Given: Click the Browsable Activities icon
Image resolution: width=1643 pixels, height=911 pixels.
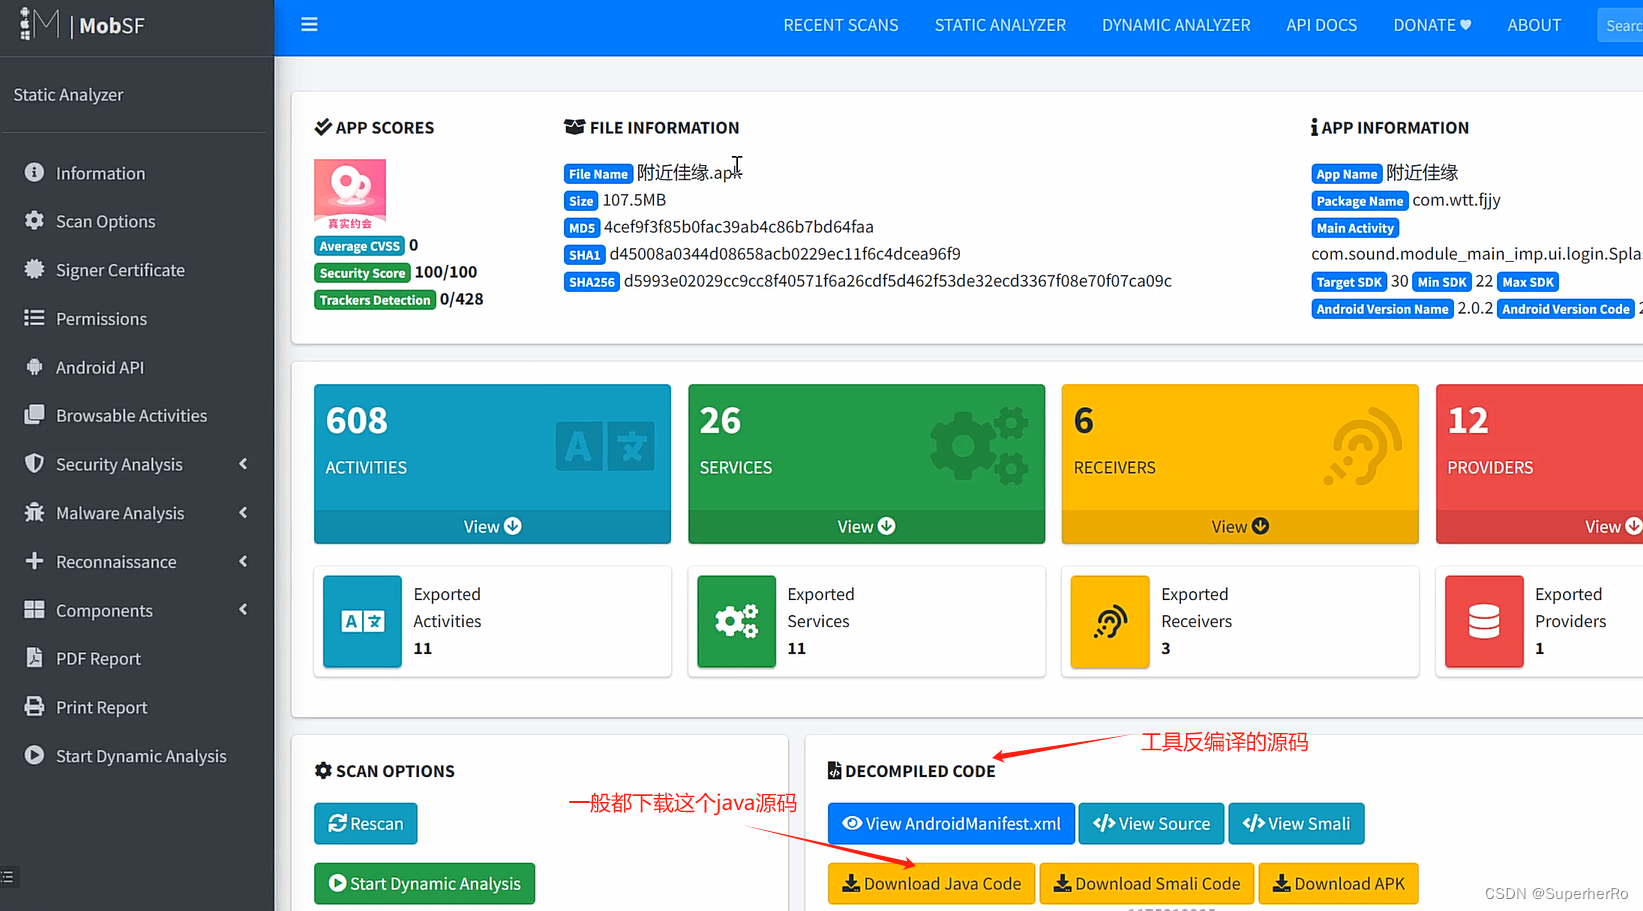Looking at the screenshot, I should point(34,415).
